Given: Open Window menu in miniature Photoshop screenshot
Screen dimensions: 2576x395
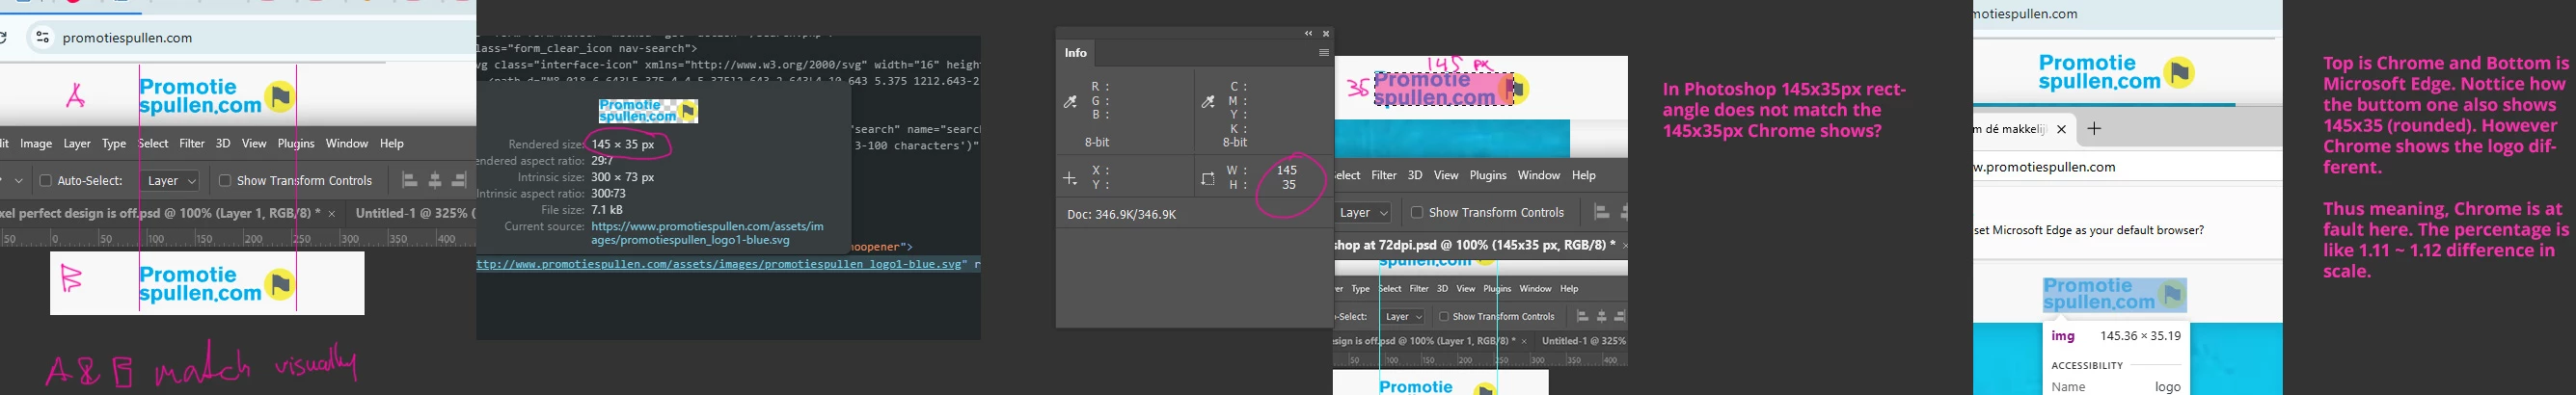Looking at the screenshot, I should pyautogui.click(x=1535, y=289).
